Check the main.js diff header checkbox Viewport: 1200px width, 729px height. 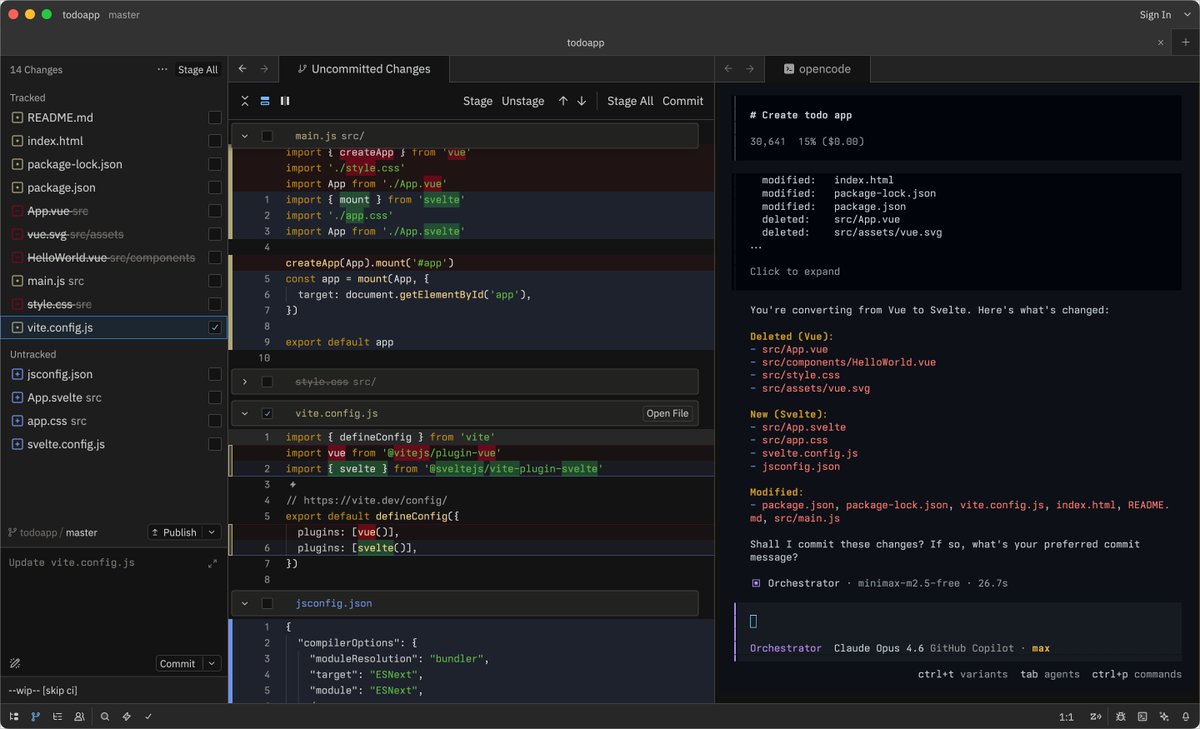pyautogui.click(x=267, y=135)
